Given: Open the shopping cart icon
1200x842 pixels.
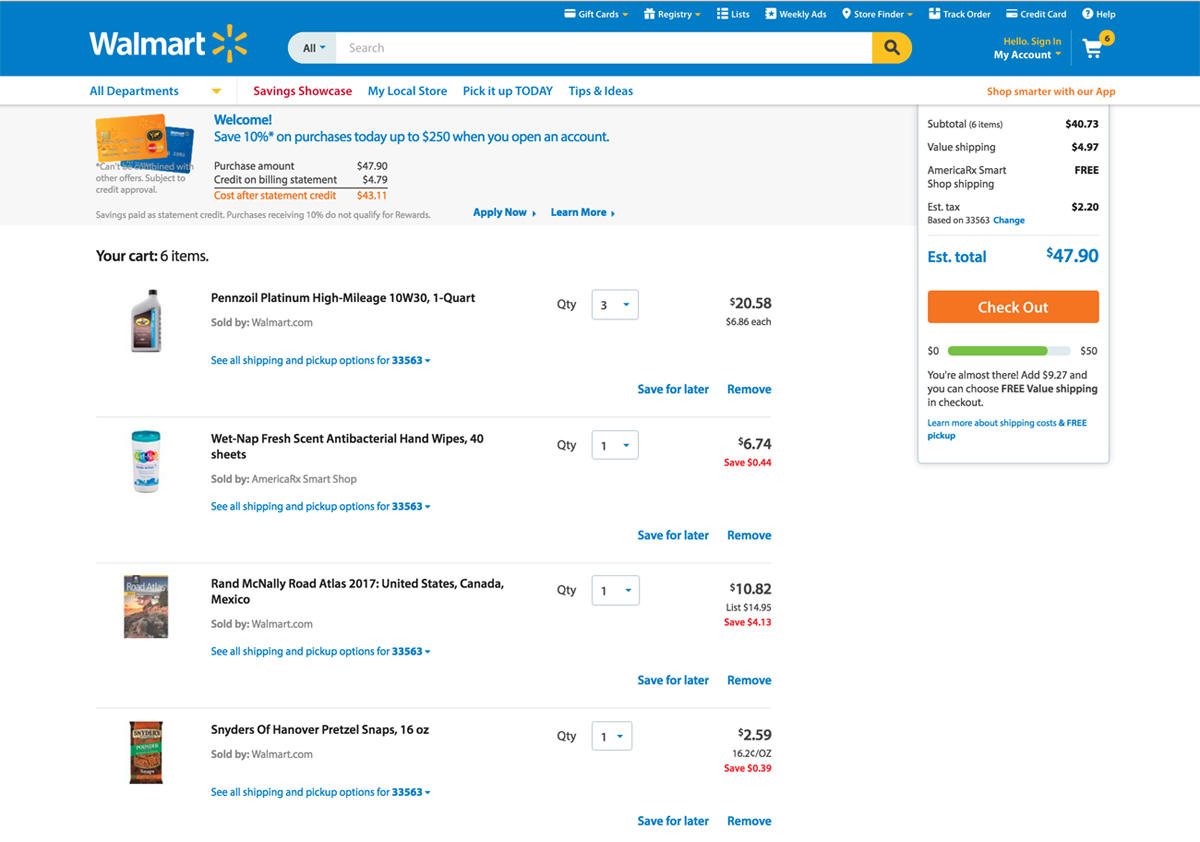Looking at the screenshot, I should pos(1094,47).
